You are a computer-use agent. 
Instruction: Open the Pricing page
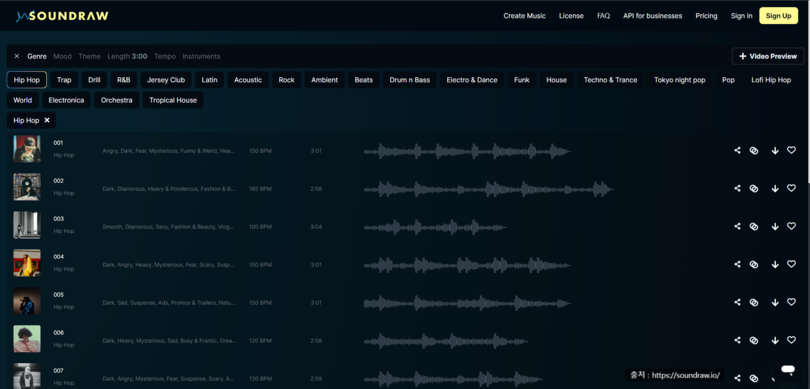[706, 16]
